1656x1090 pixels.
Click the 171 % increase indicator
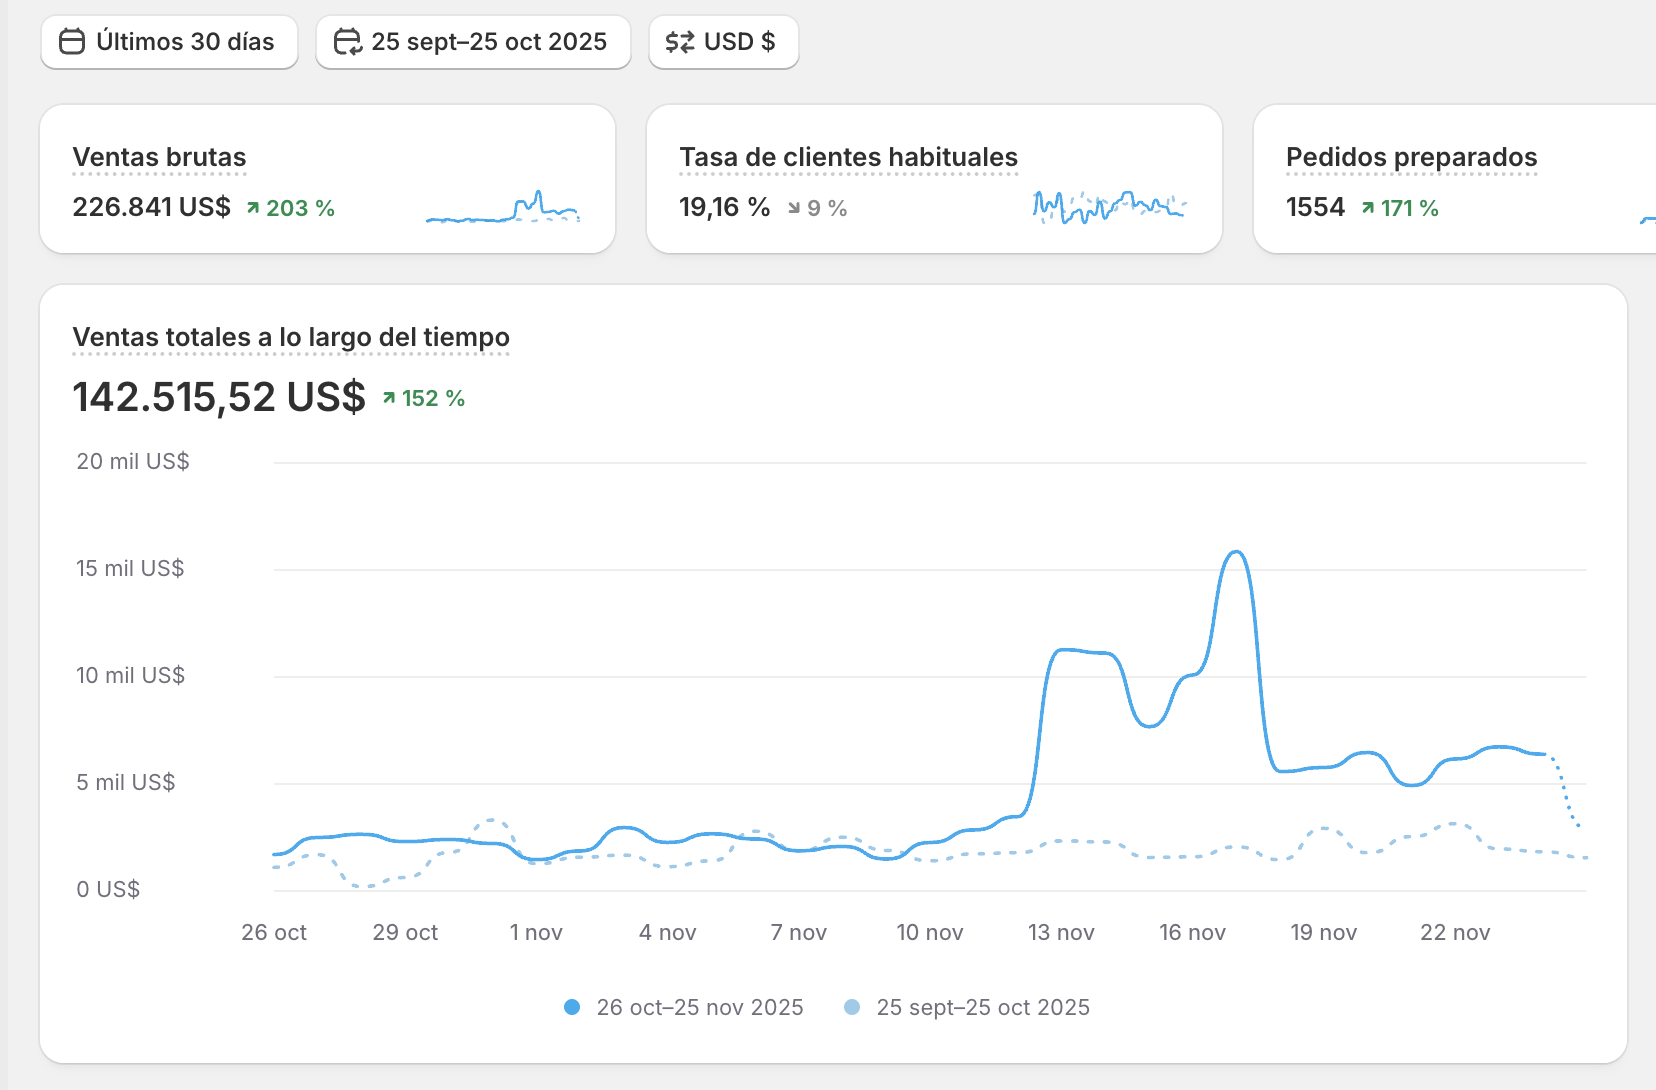point(1400,208)
